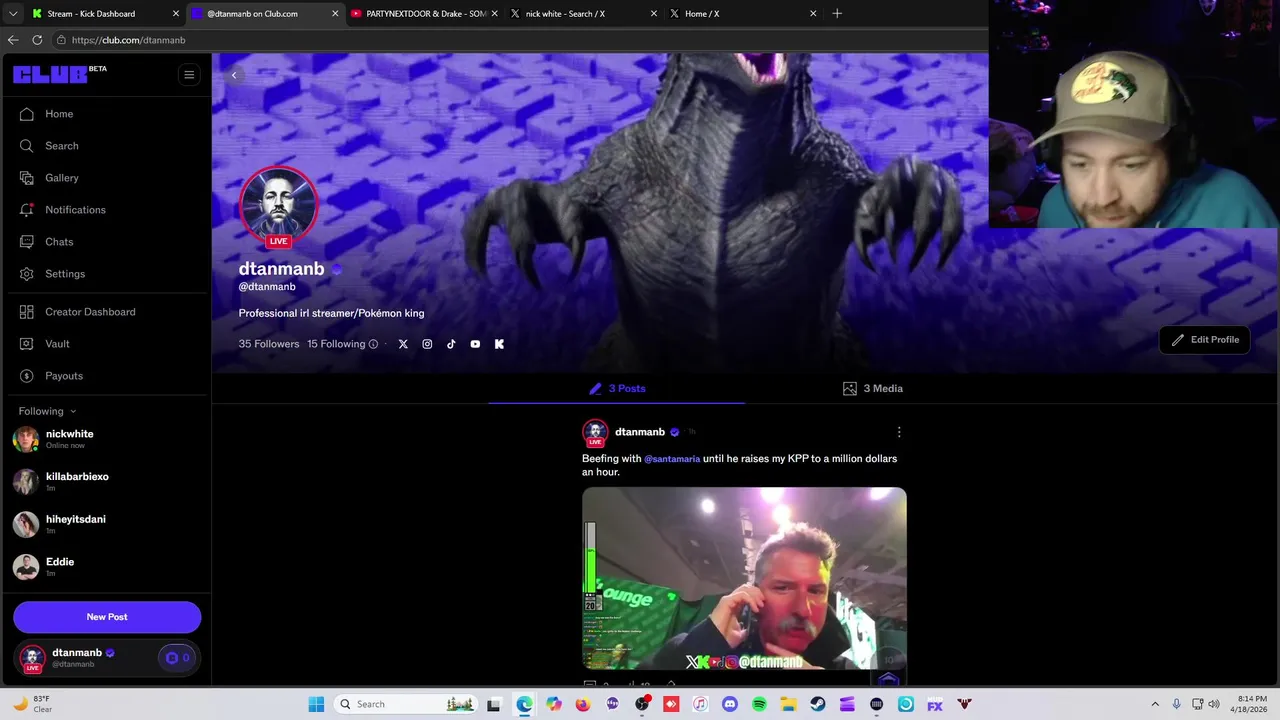This screenshot has width=1280, height=720.
Task: Open the TikTok social link on profile
Action: click(451, 344)
